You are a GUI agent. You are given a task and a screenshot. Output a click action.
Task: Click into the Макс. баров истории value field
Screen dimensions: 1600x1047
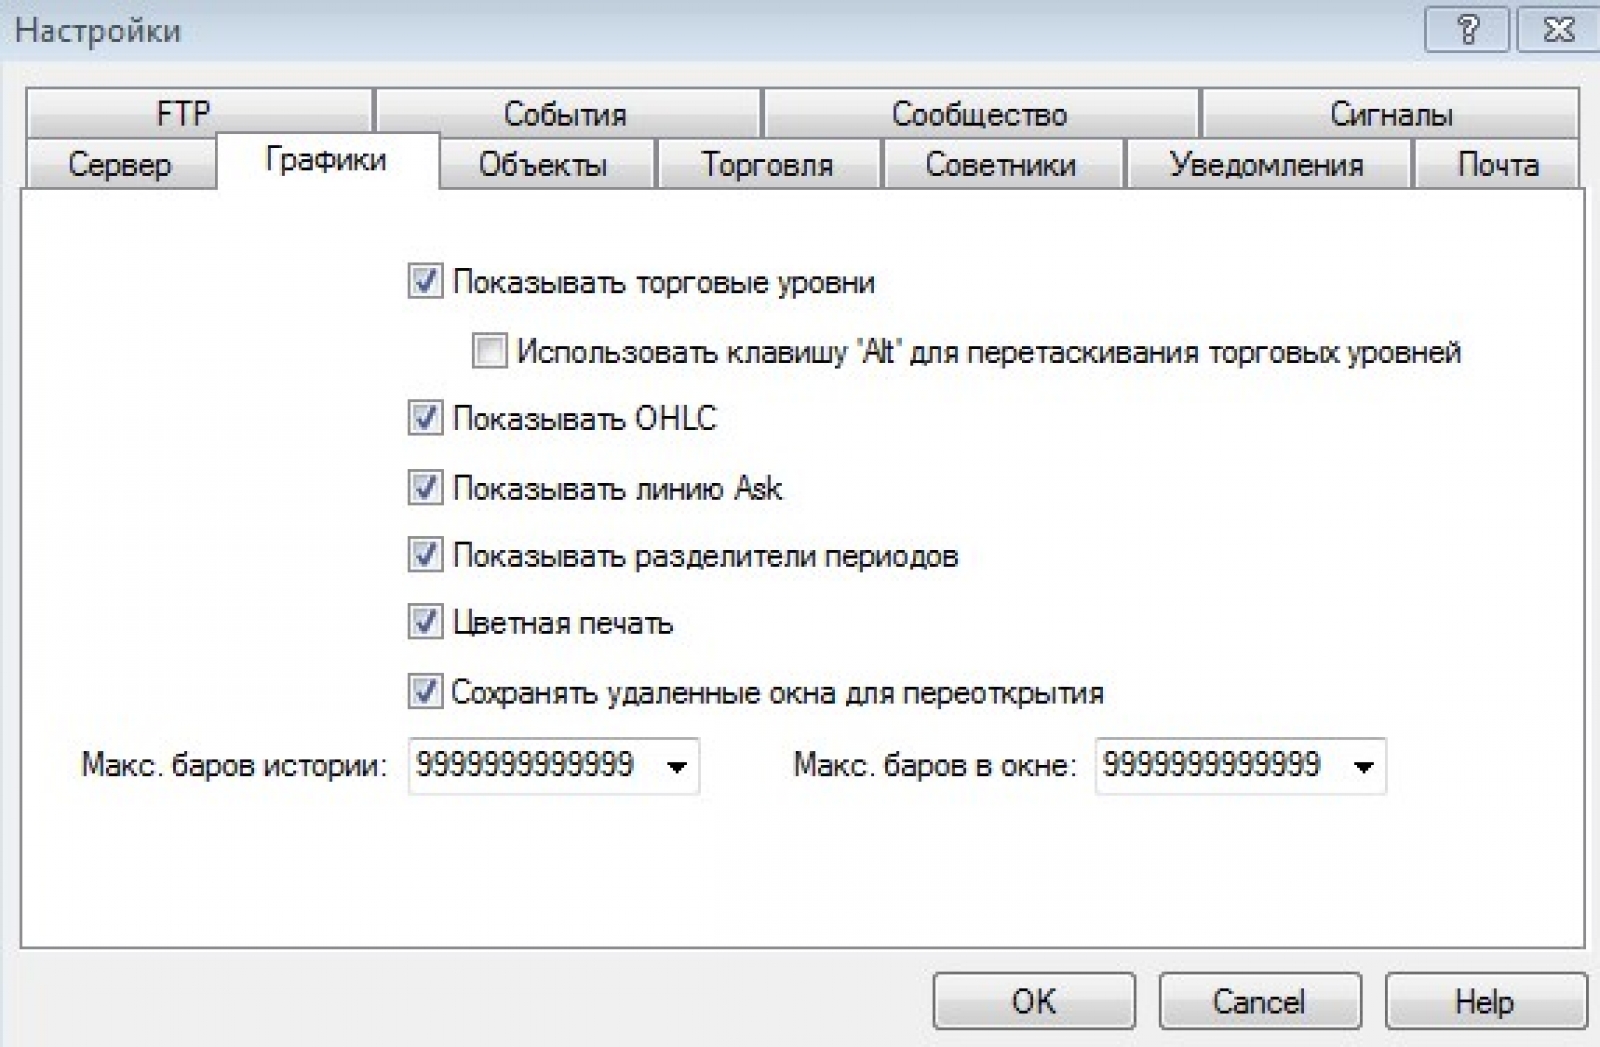coord(525,766)
